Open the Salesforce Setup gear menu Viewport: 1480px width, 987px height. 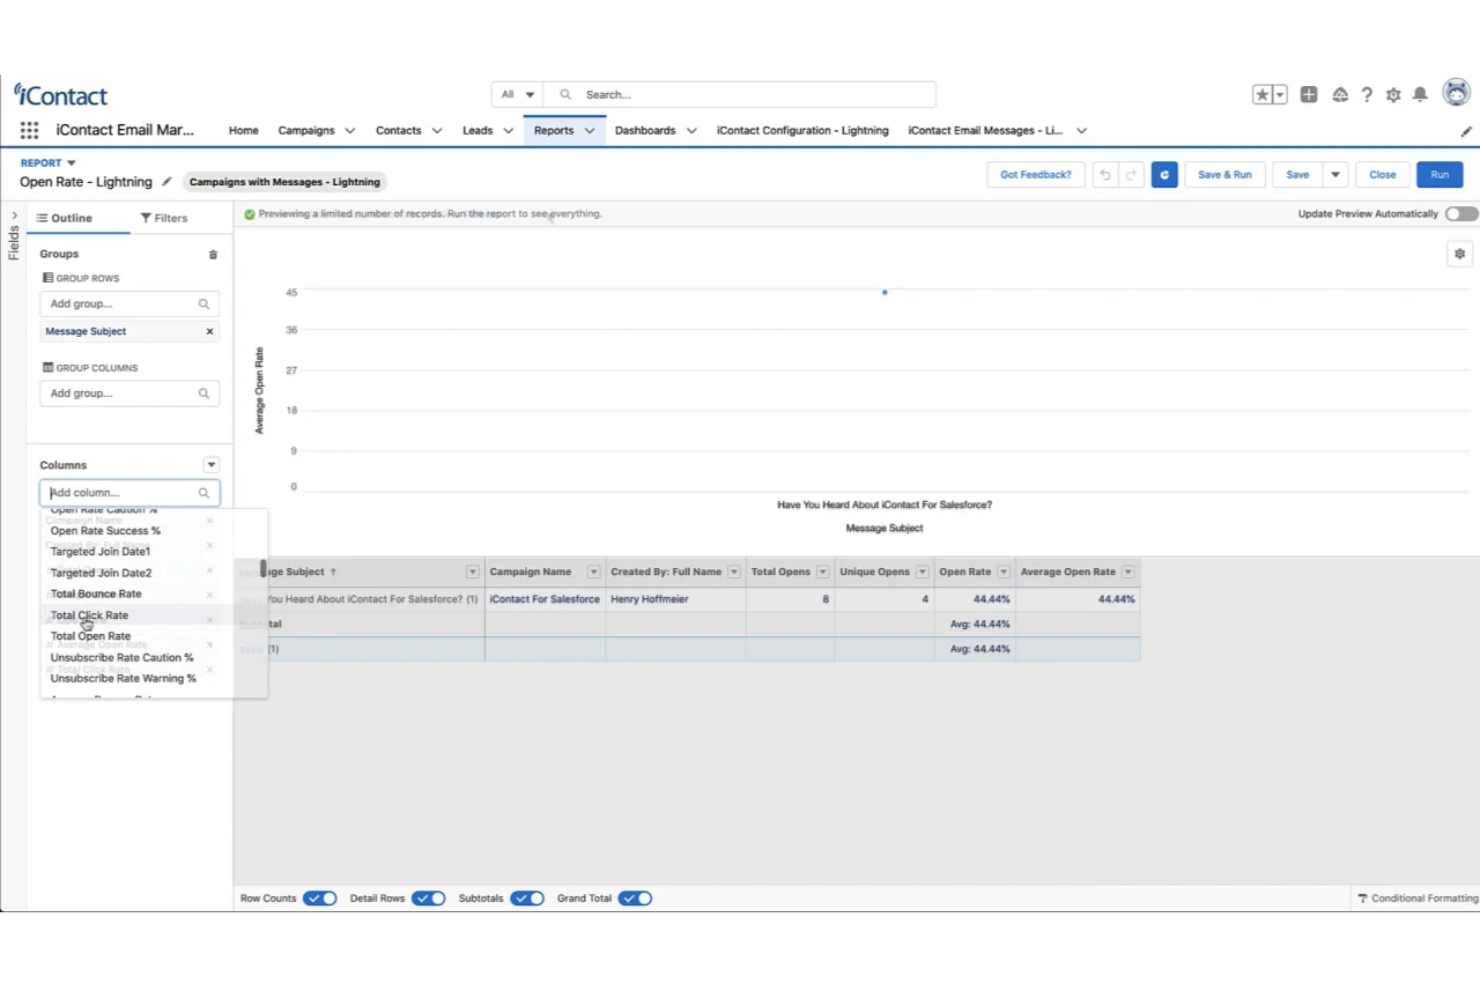coord(1393,94)
